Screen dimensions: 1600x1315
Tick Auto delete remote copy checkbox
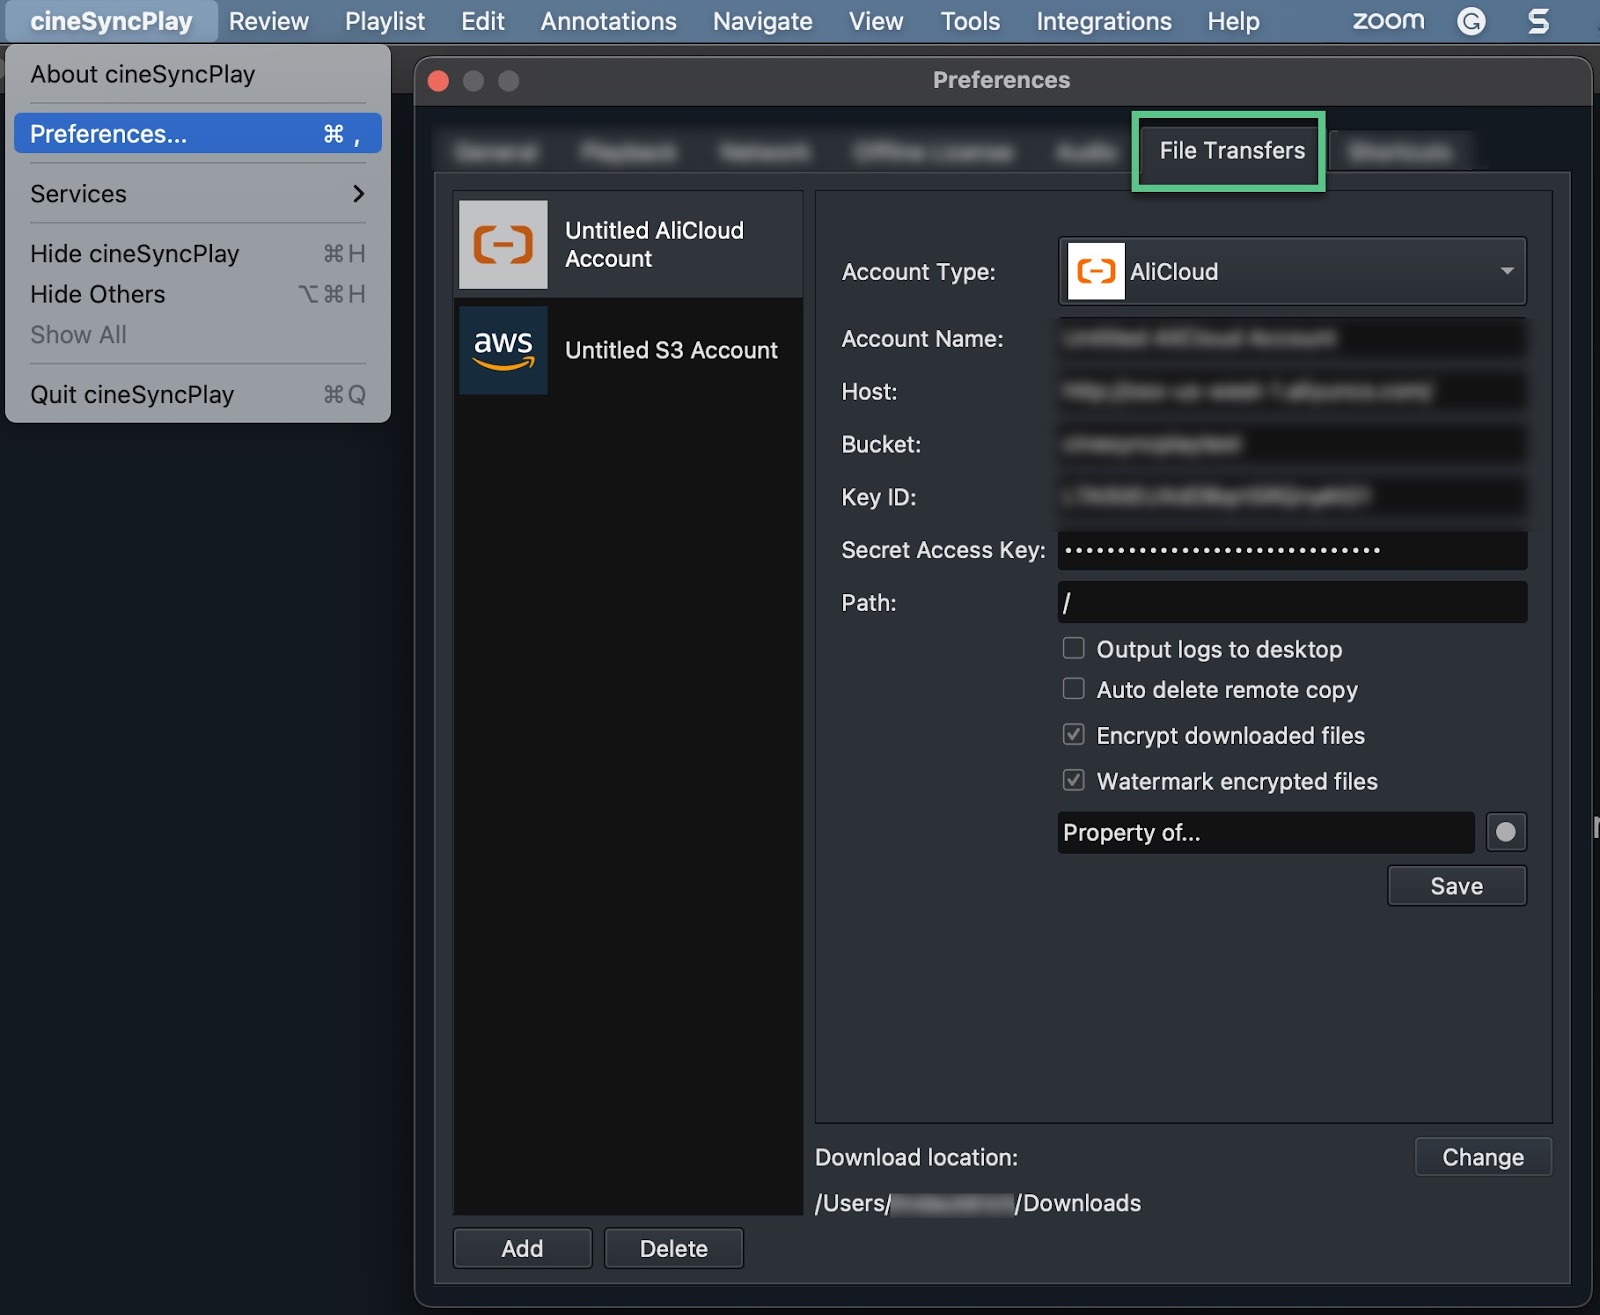click(x=1074, y=689)
